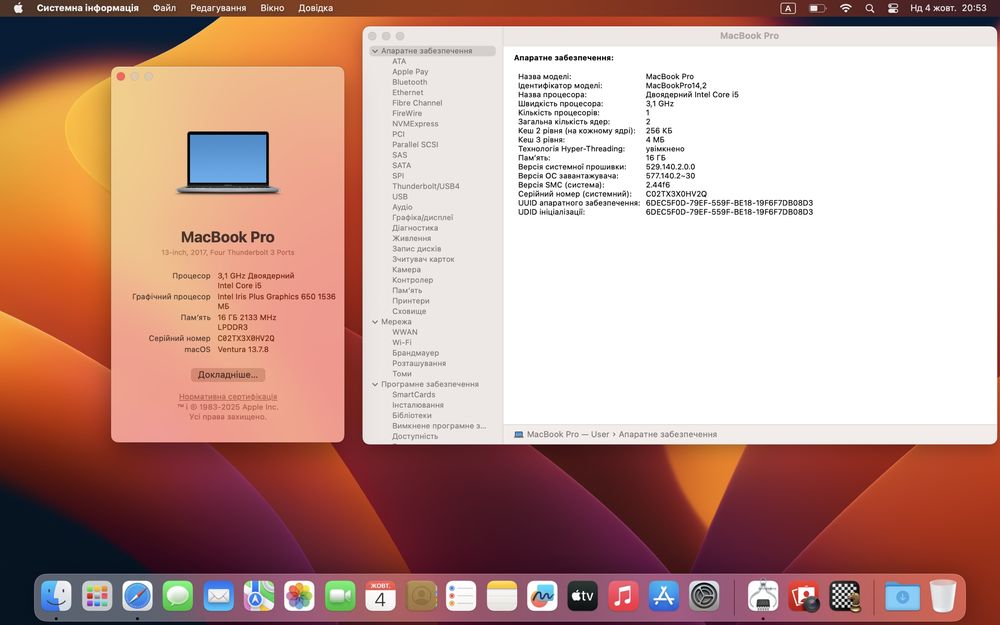Close the About This Mac window

coord(121,77)
